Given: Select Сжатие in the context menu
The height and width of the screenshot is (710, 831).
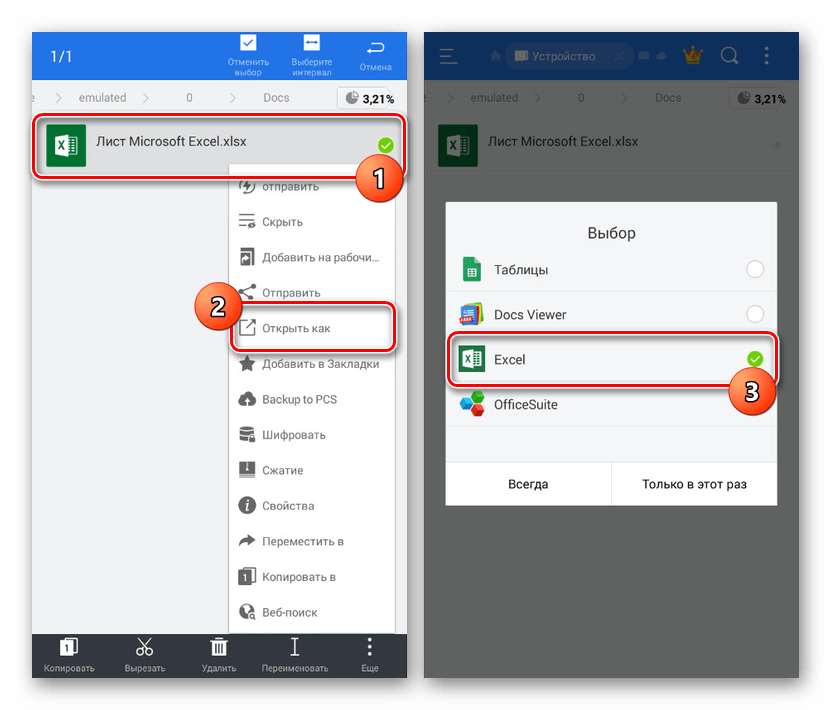Looking at the screenshot, I should pos(282,470).
